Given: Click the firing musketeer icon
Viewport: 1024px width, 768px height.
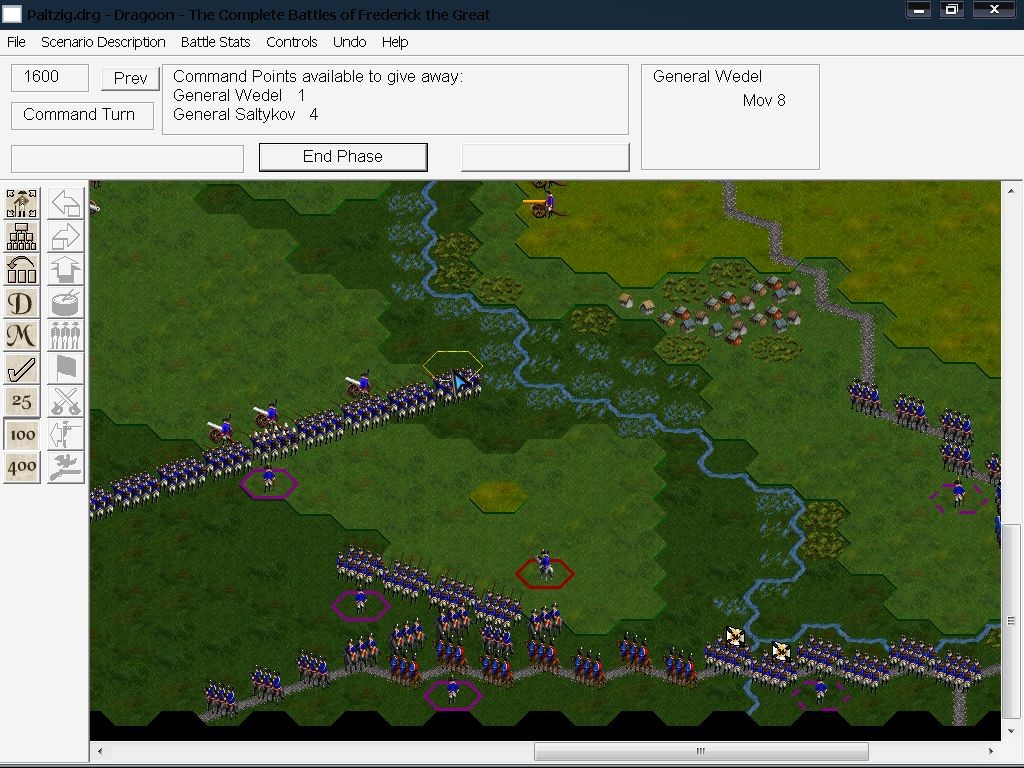Looking at the screenshot, I should coord(66,434).
